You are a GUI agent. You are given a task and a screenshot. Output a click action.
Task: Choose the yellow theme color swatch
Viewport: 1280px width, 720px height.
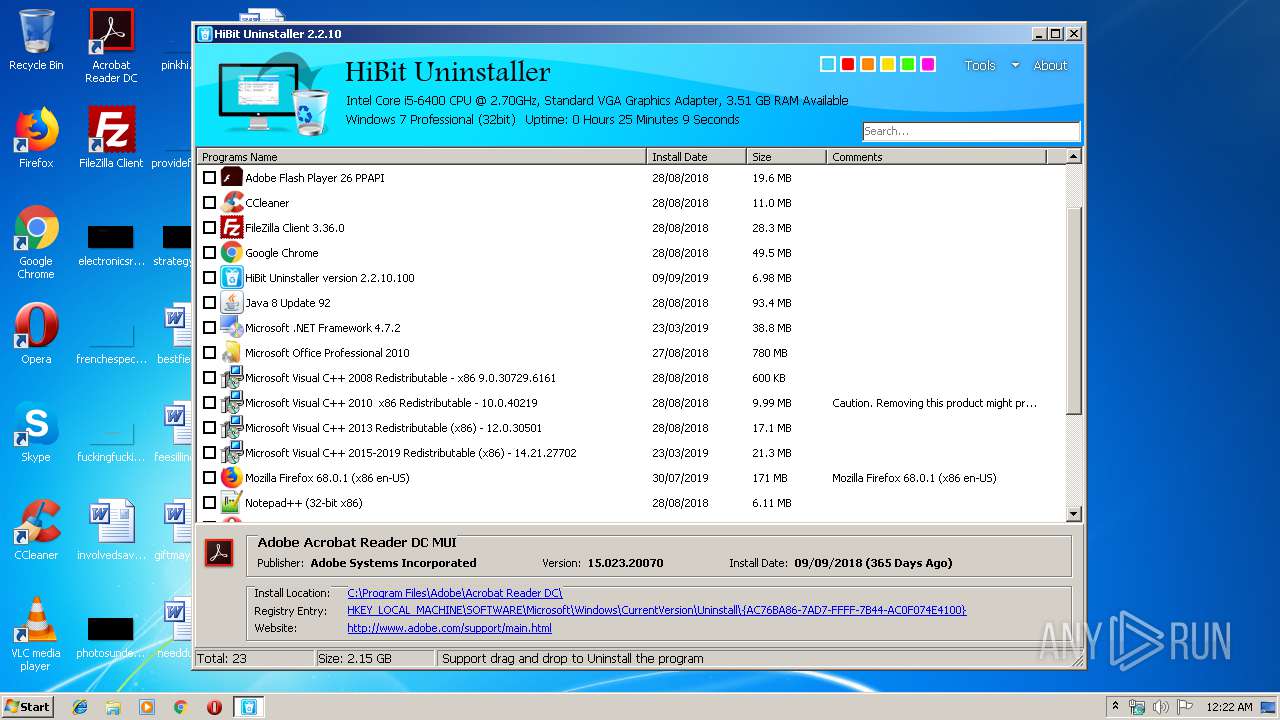[888, 64]
